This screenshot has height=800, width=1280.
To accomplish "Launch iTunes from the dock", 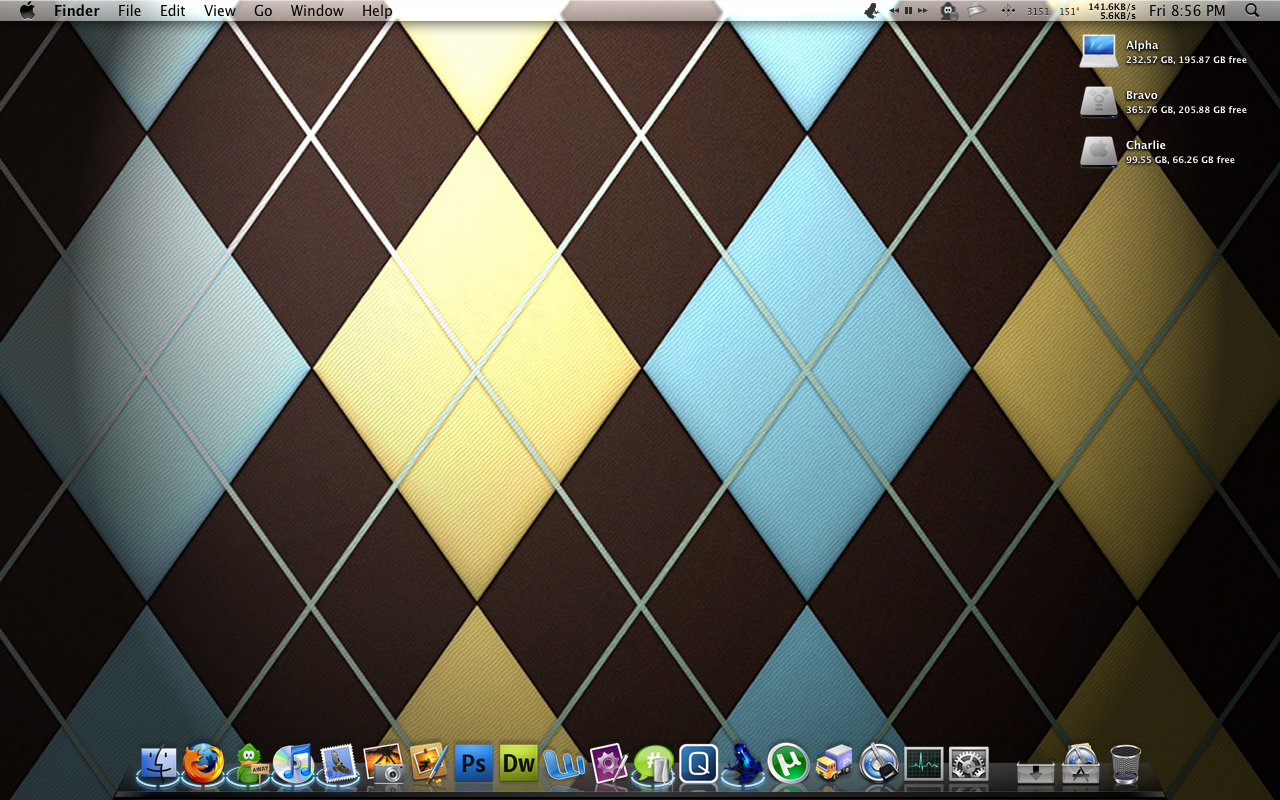I will pyautogui.click(x=292, y=764).
